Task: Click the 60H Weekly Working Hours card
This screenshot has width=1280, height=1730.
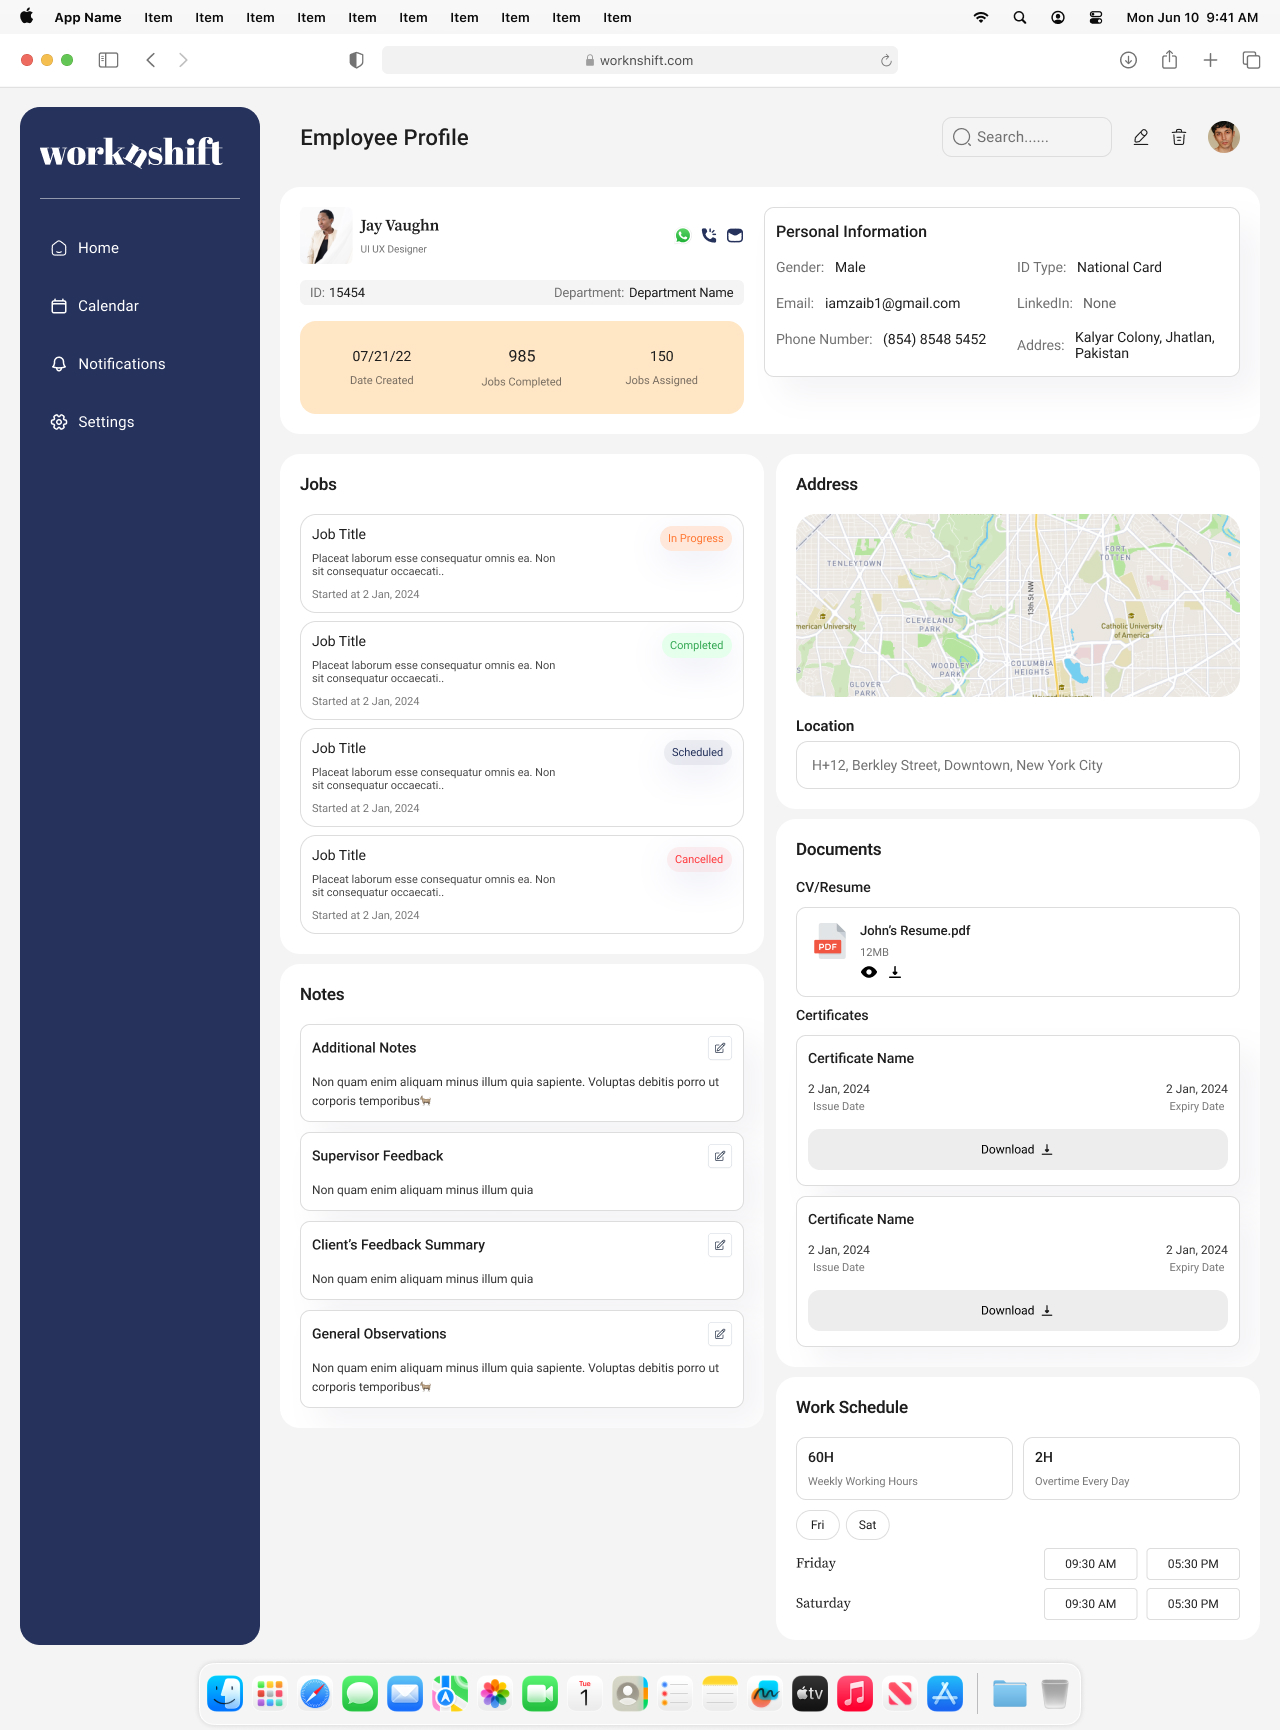Action: pos(904,1468)
